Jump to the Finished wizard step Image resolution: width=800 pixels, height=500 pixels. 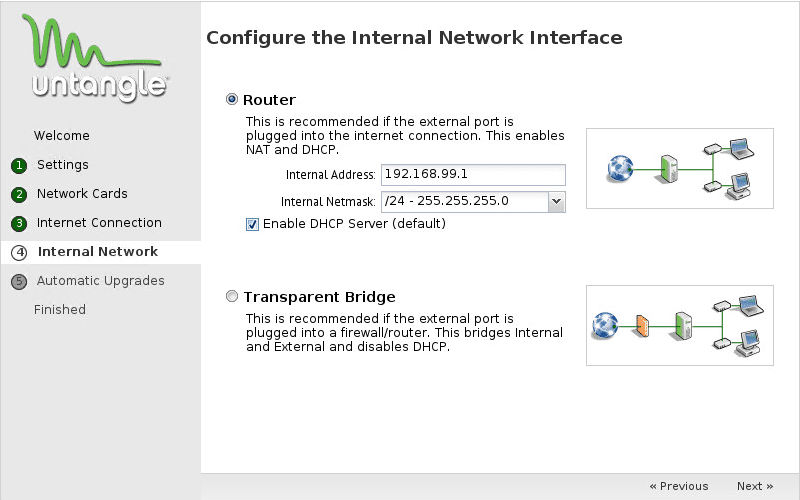(60, 310)
